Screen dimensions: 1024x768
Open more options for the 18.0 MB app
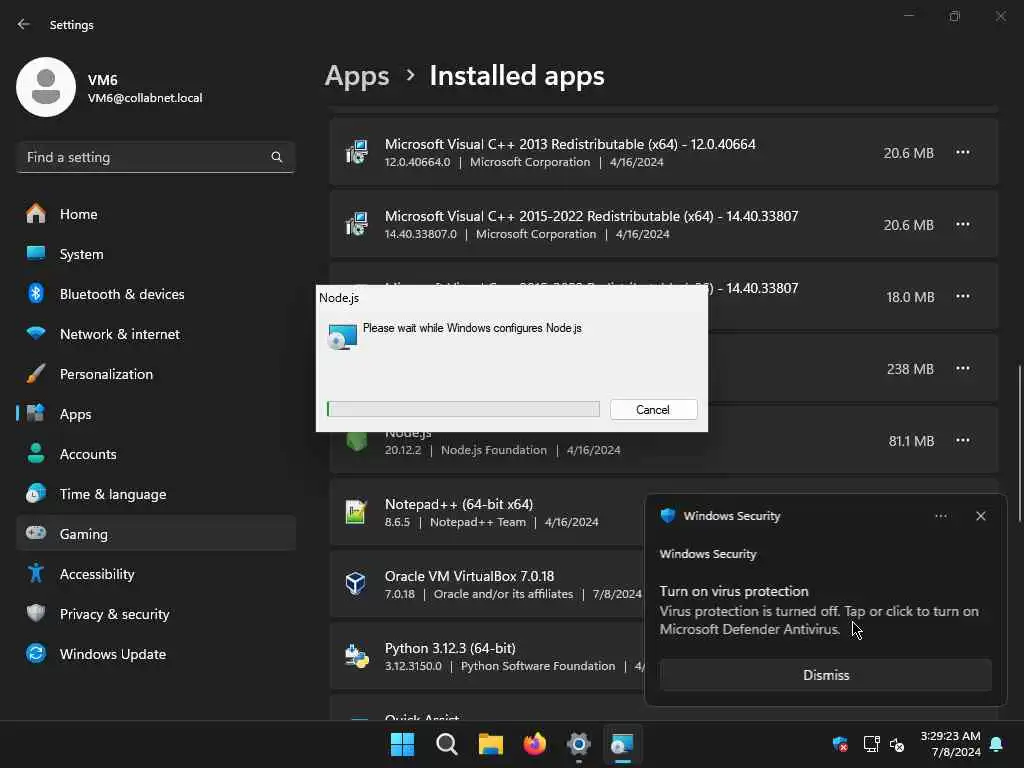click(x=963, y=296)
